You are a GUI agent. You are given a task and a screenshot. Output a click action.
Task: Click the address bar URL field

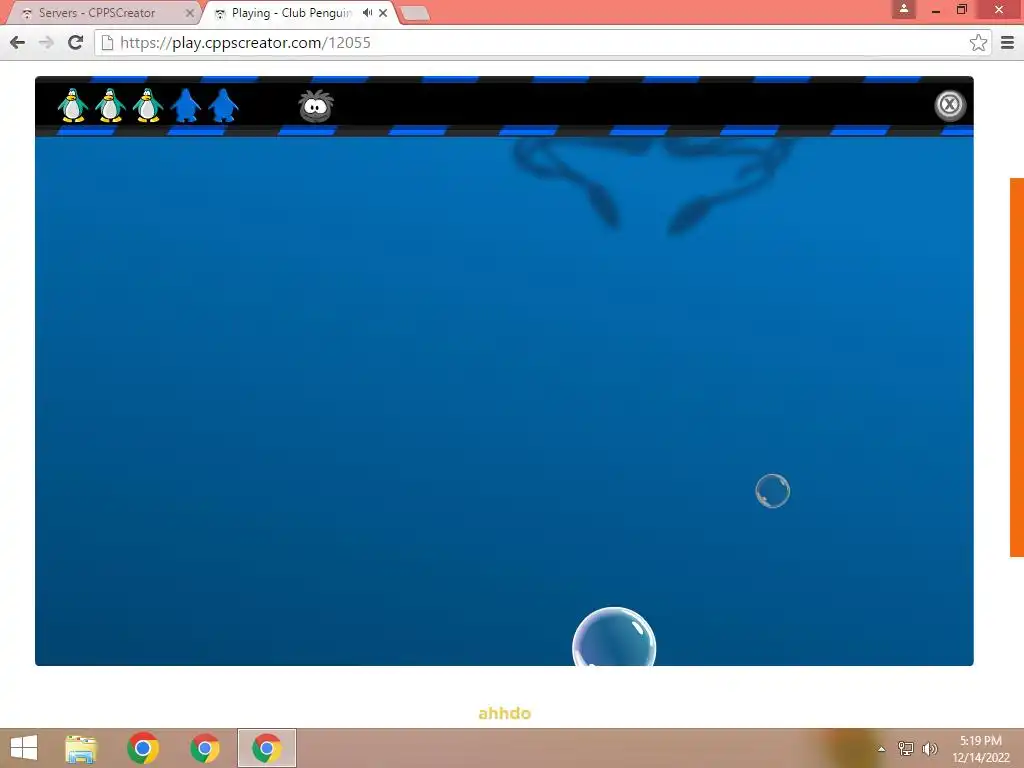coord(542,43)
